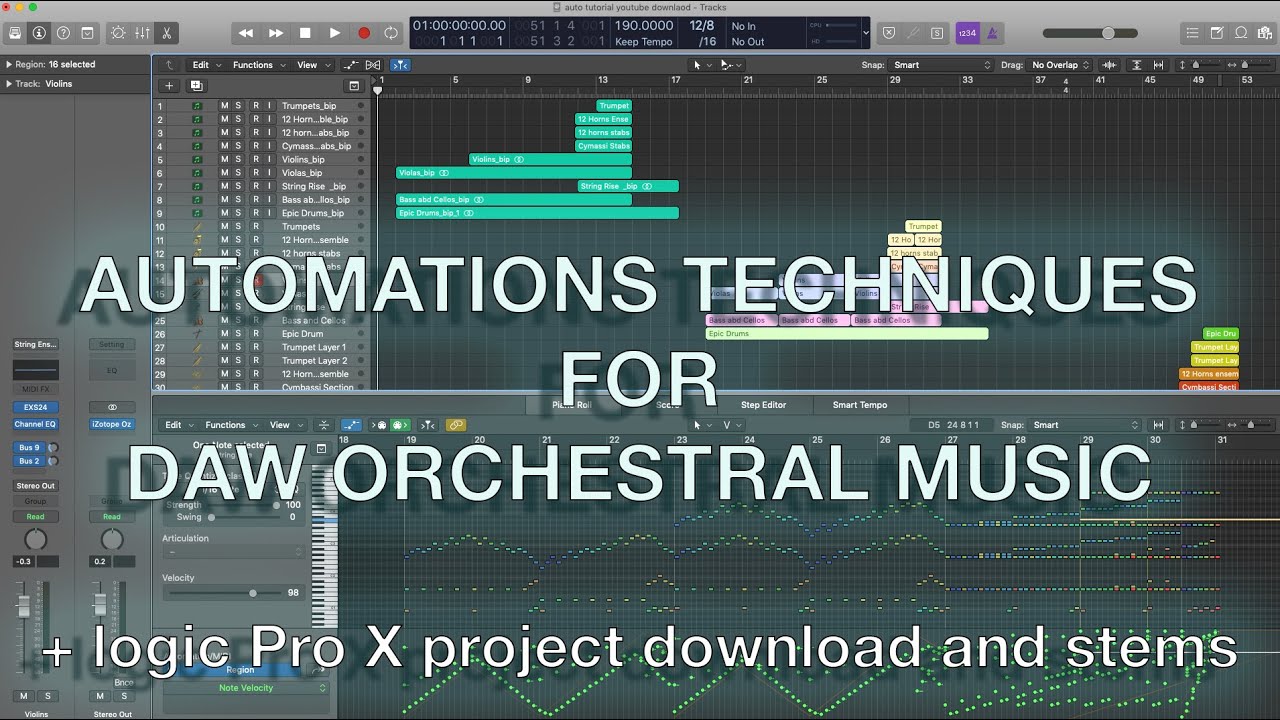Screen dimensions: 1280x720
Task: Open global tracks disclosure button
Action: (354, 86)
